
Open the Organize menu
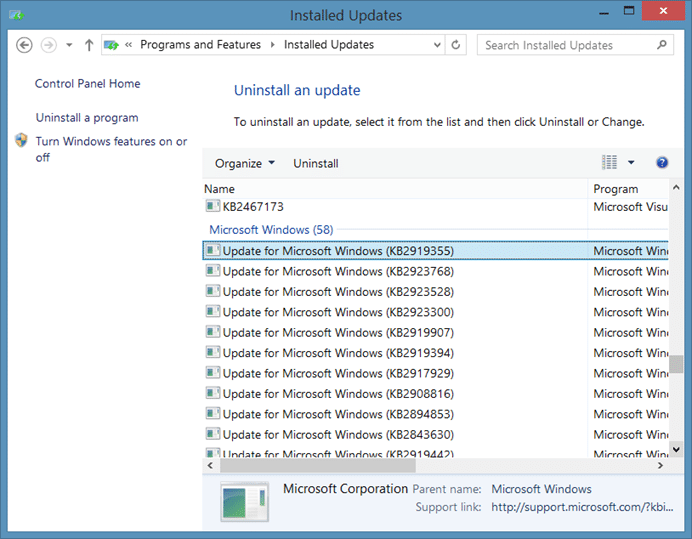point(245,163)
